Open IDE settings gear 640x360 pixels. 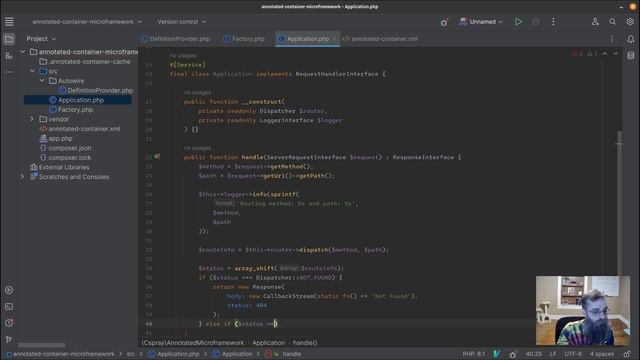point(630,22)
